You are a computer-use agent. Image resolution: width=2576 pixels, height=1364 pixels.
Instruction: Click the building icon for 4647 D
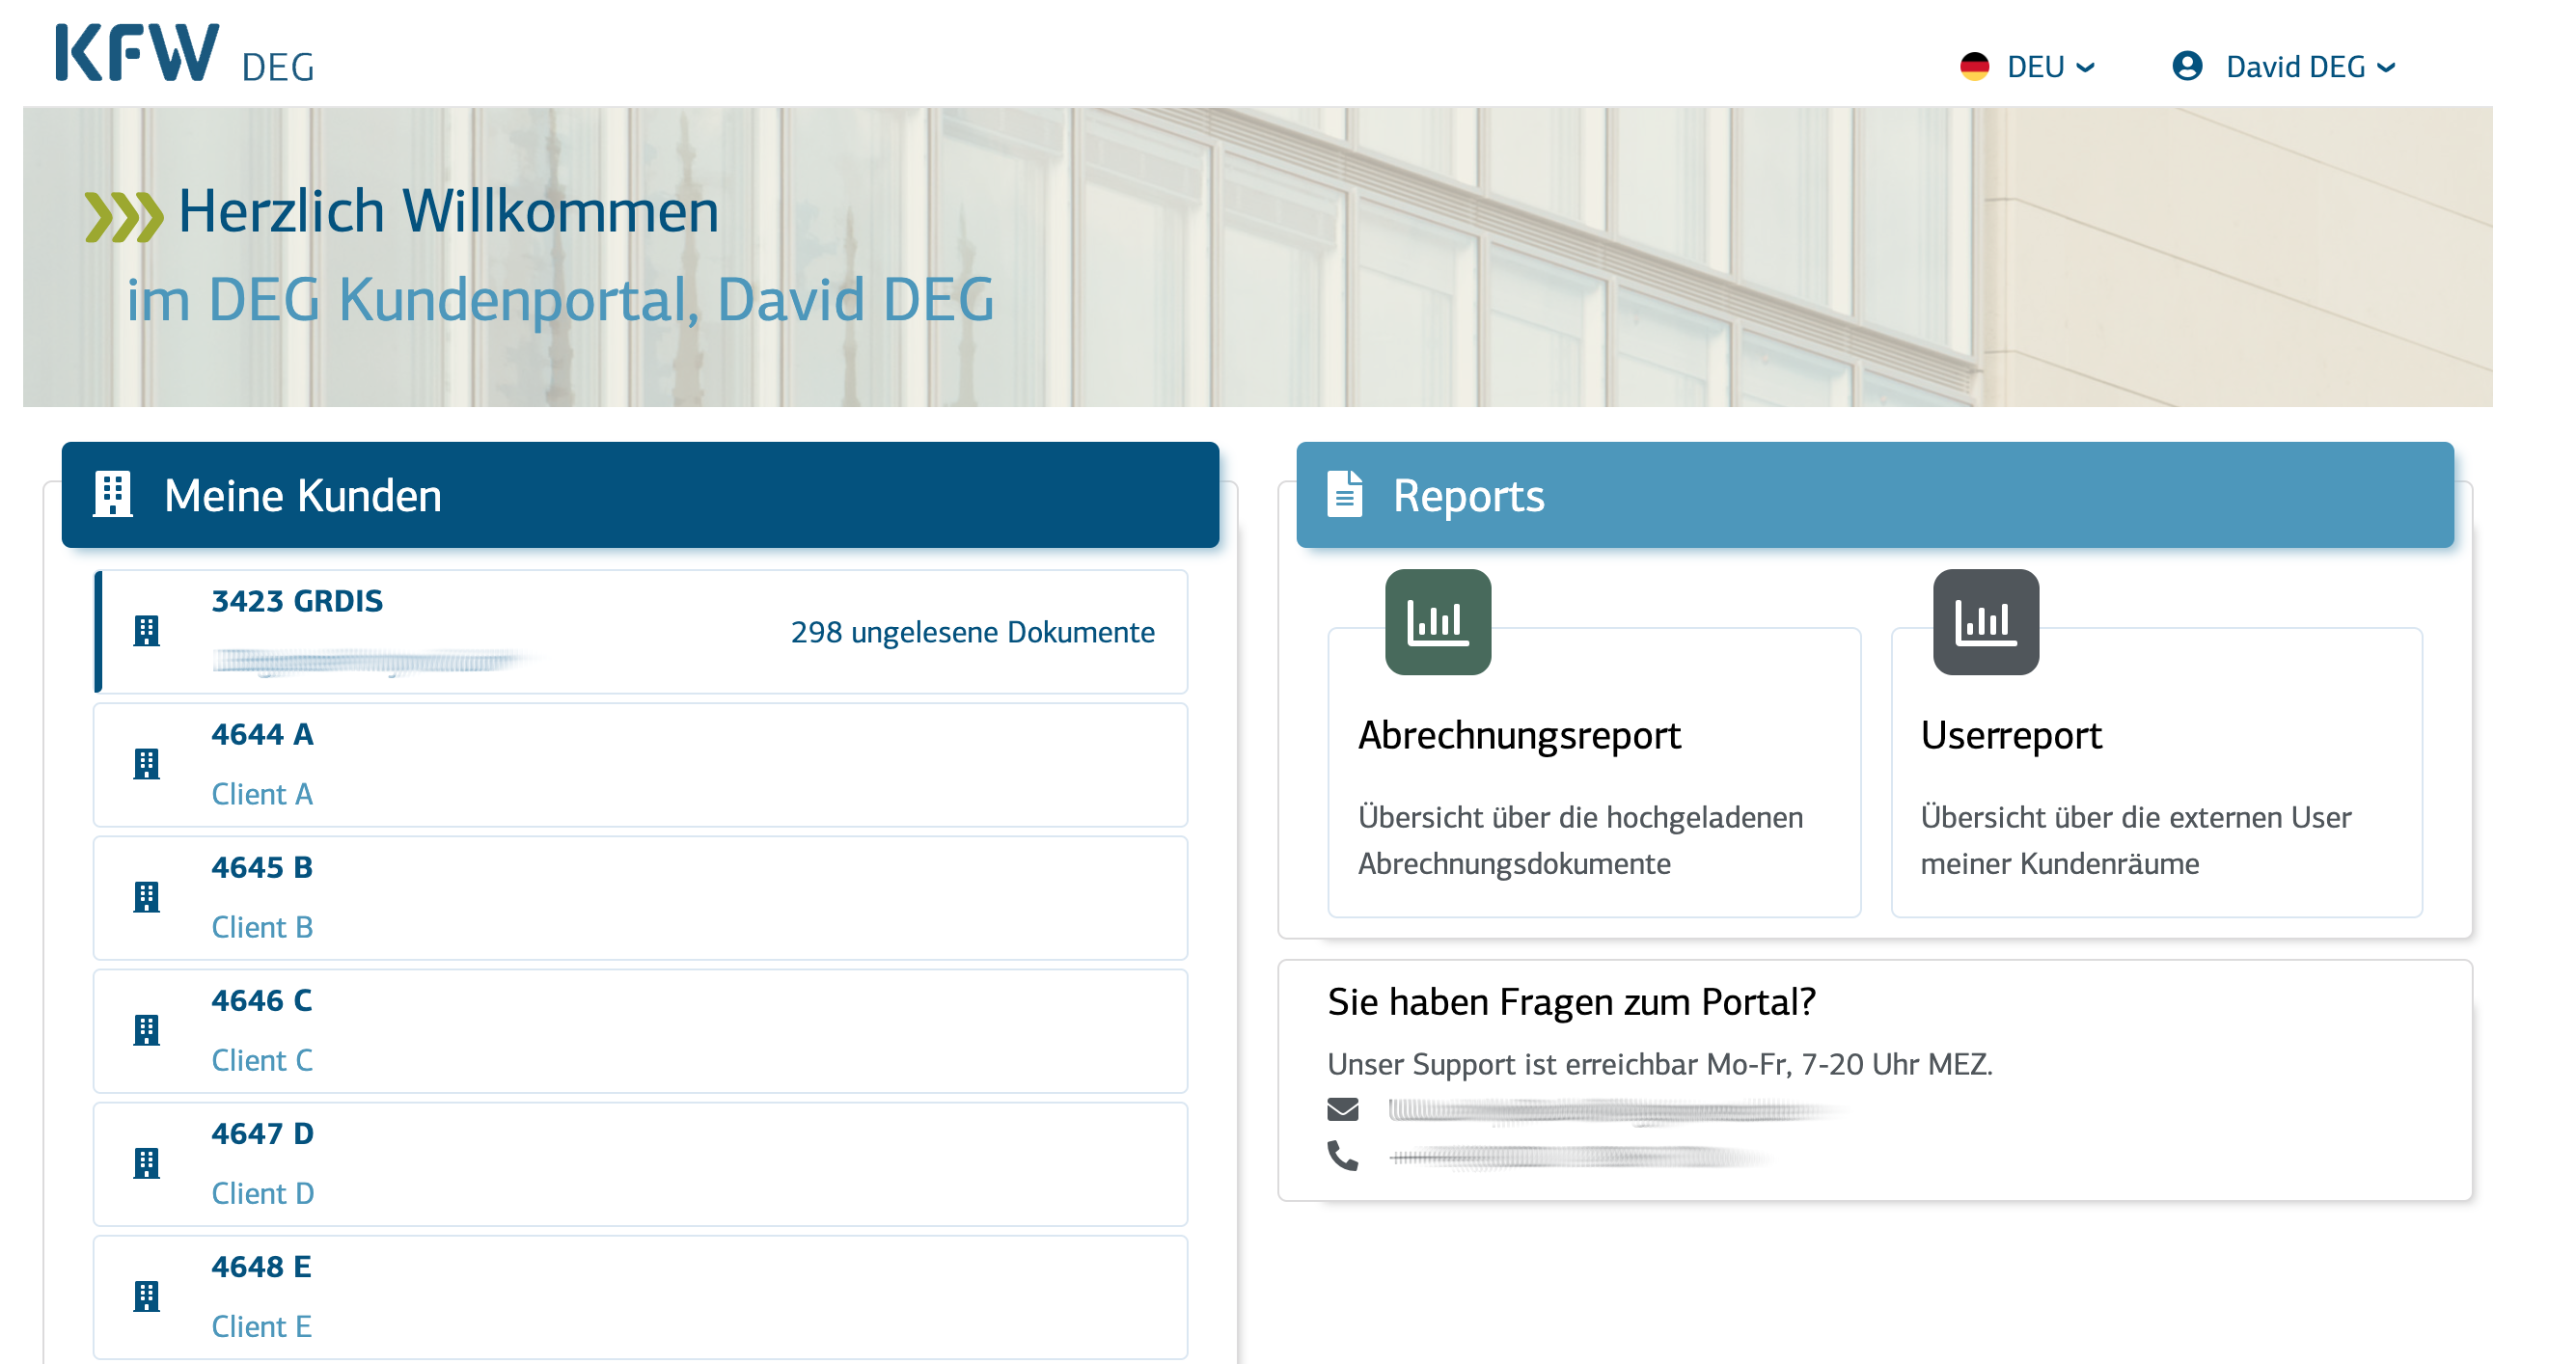(x=147, y=1163)
